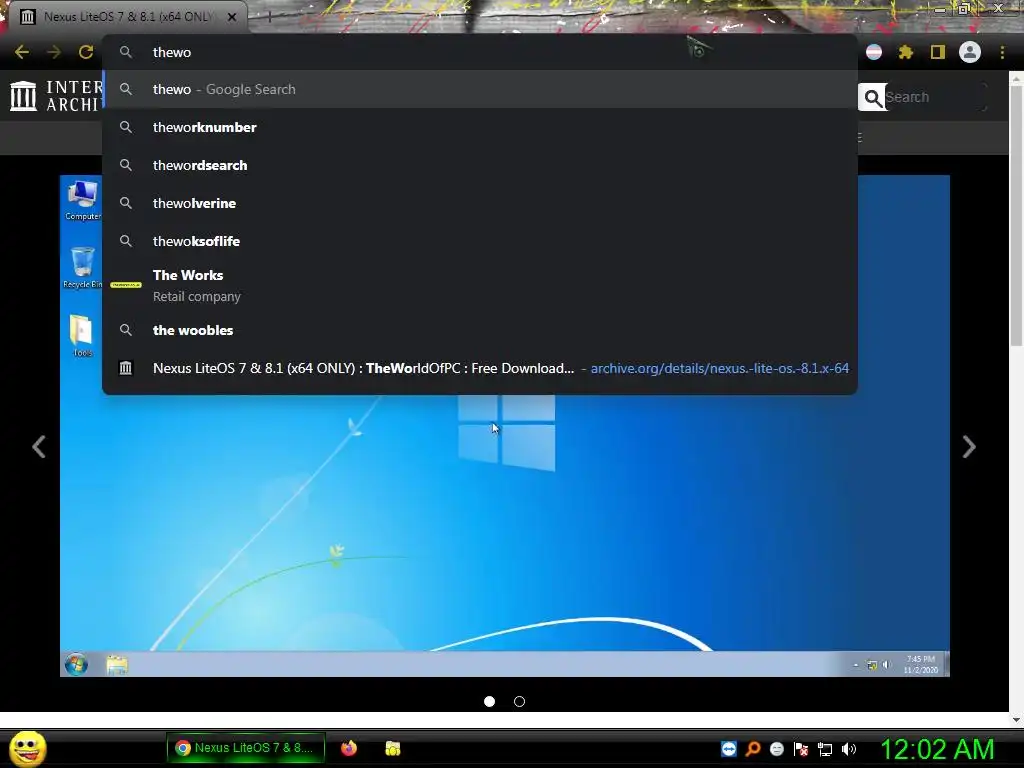Click the orange magnifier tray icon
This screenshot has height=768, width=1024.
[x=753, y=749]
